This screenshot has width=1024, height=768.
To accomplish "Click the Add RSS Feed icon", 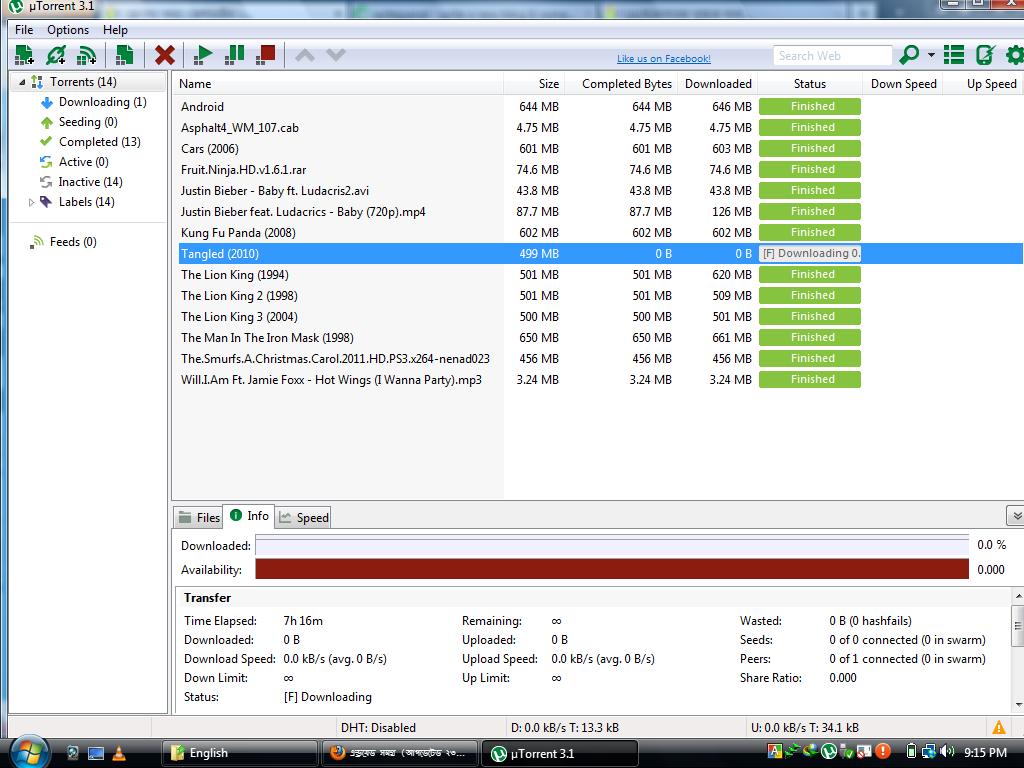I will tap(86, 55).
